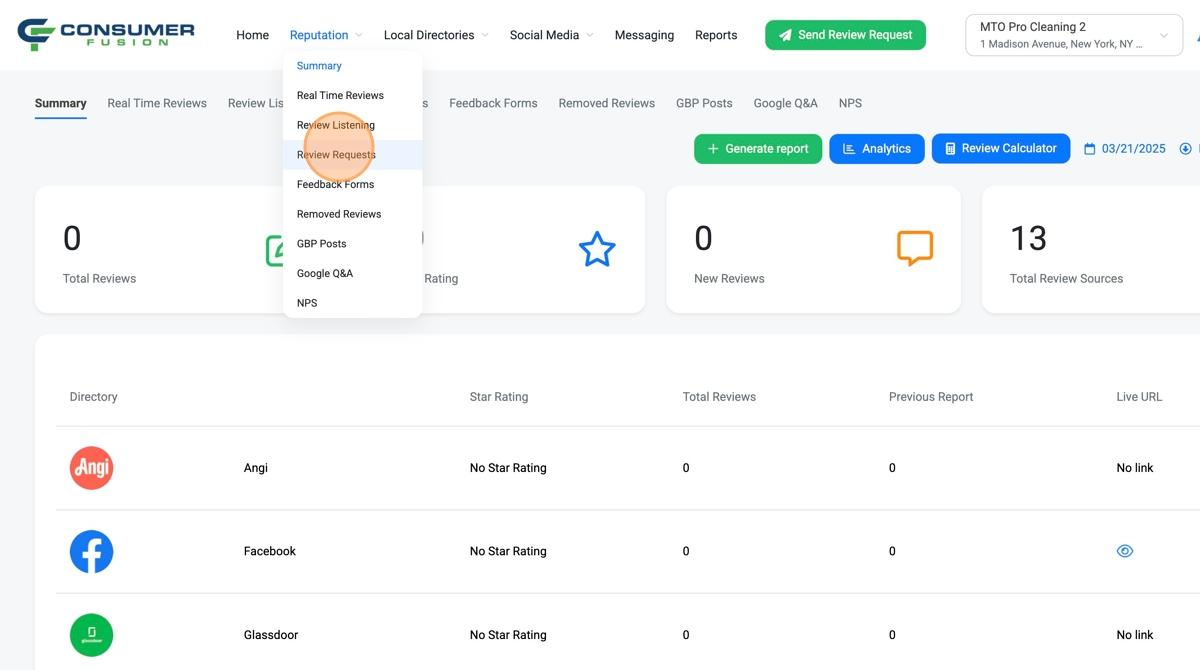Screen dimensions: 1200x670
Task: Click the Star Rating column header
Action: 499,397
